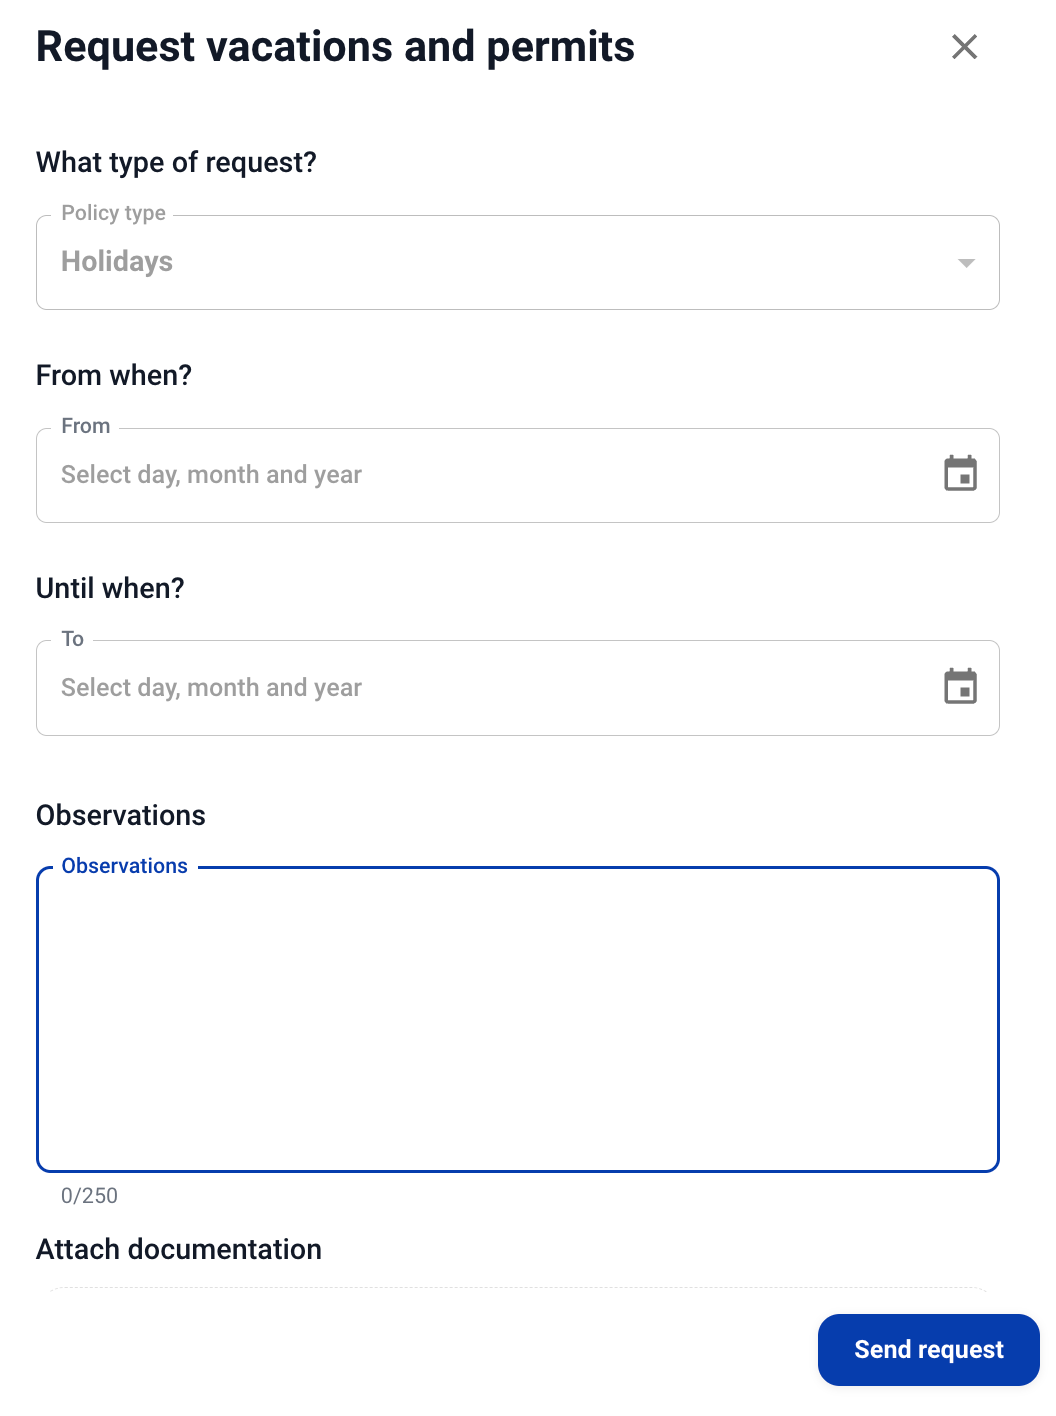Click the 0/250 character counter
The height and width of the screenshot is (1416, 1056).
pos(89,1196)
